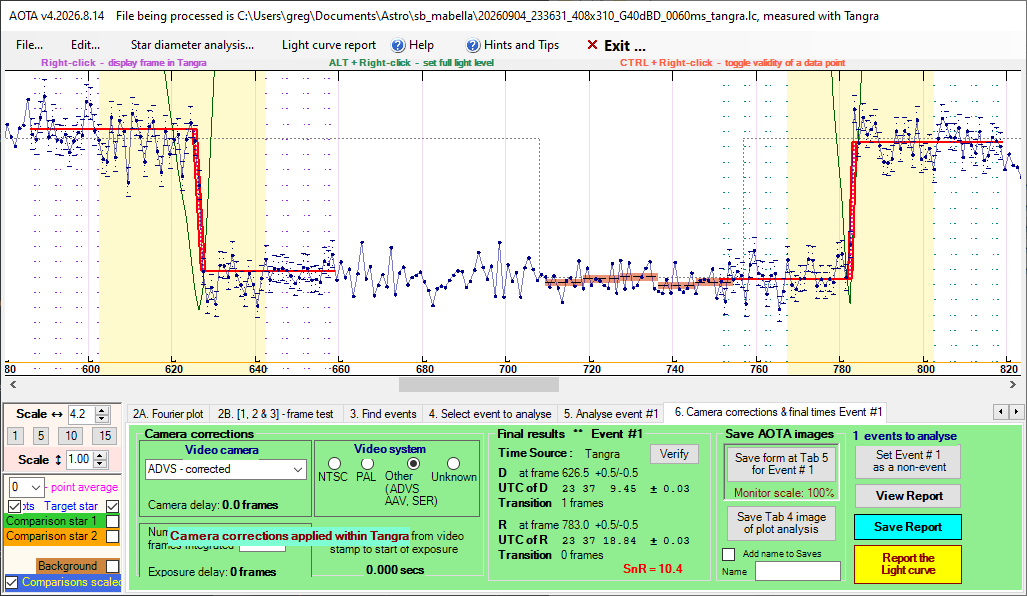Image resolution: width=1027 pixels, height=596 pixels.
Task: Click the red X Exit icon
Action: tap(592, 45)
